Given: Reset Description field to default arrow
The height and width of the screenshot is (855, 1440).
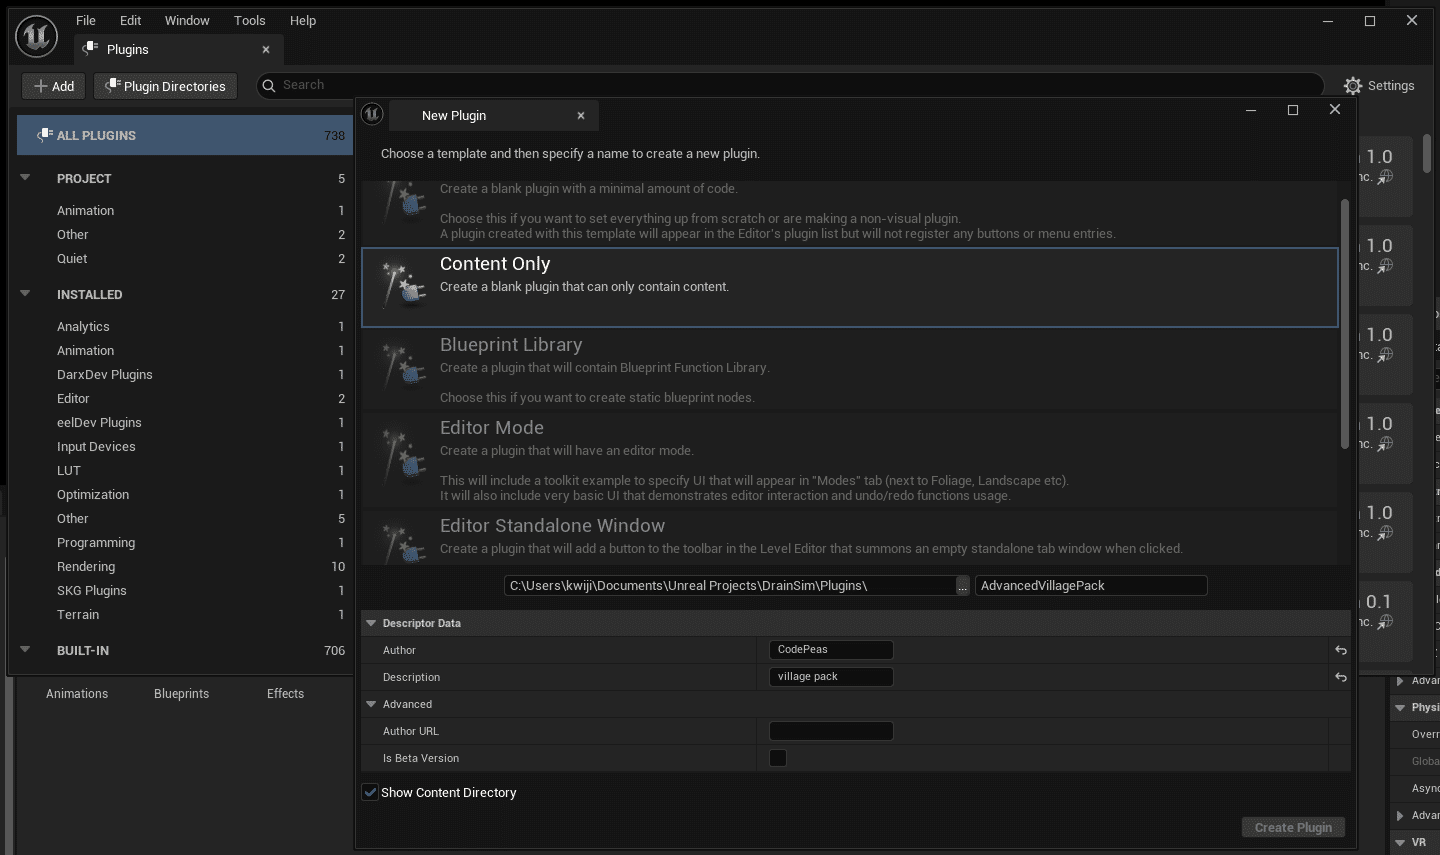Looking at the screenshot, I should tap(1341, 677).
